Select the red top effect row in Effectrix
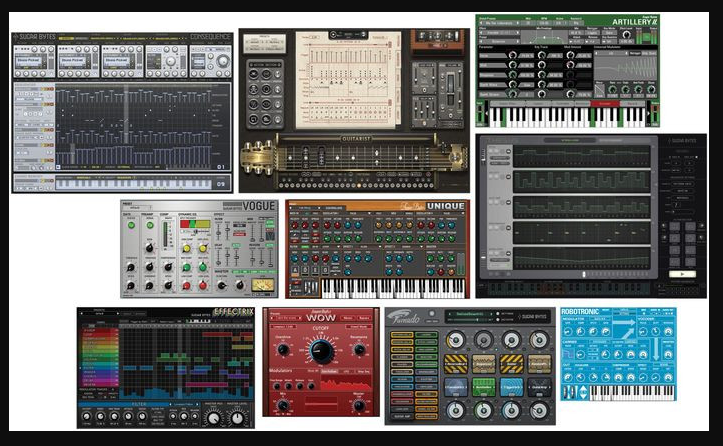The width and height of the screenshot is (723, 446). (100, 331)
